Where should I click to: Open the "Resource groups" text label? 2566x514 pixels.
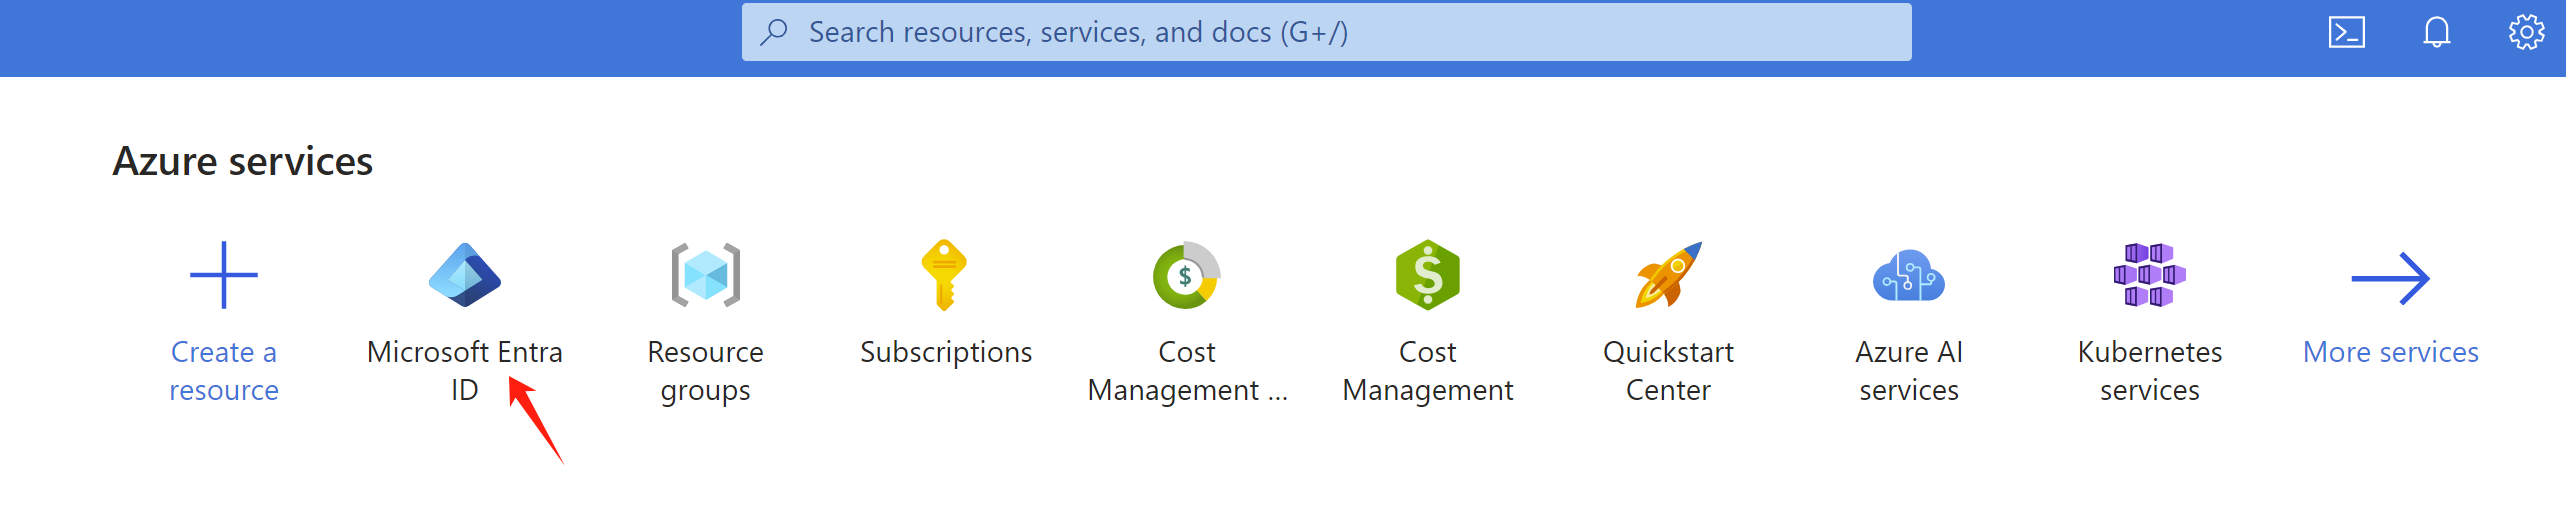coord(705,370)
